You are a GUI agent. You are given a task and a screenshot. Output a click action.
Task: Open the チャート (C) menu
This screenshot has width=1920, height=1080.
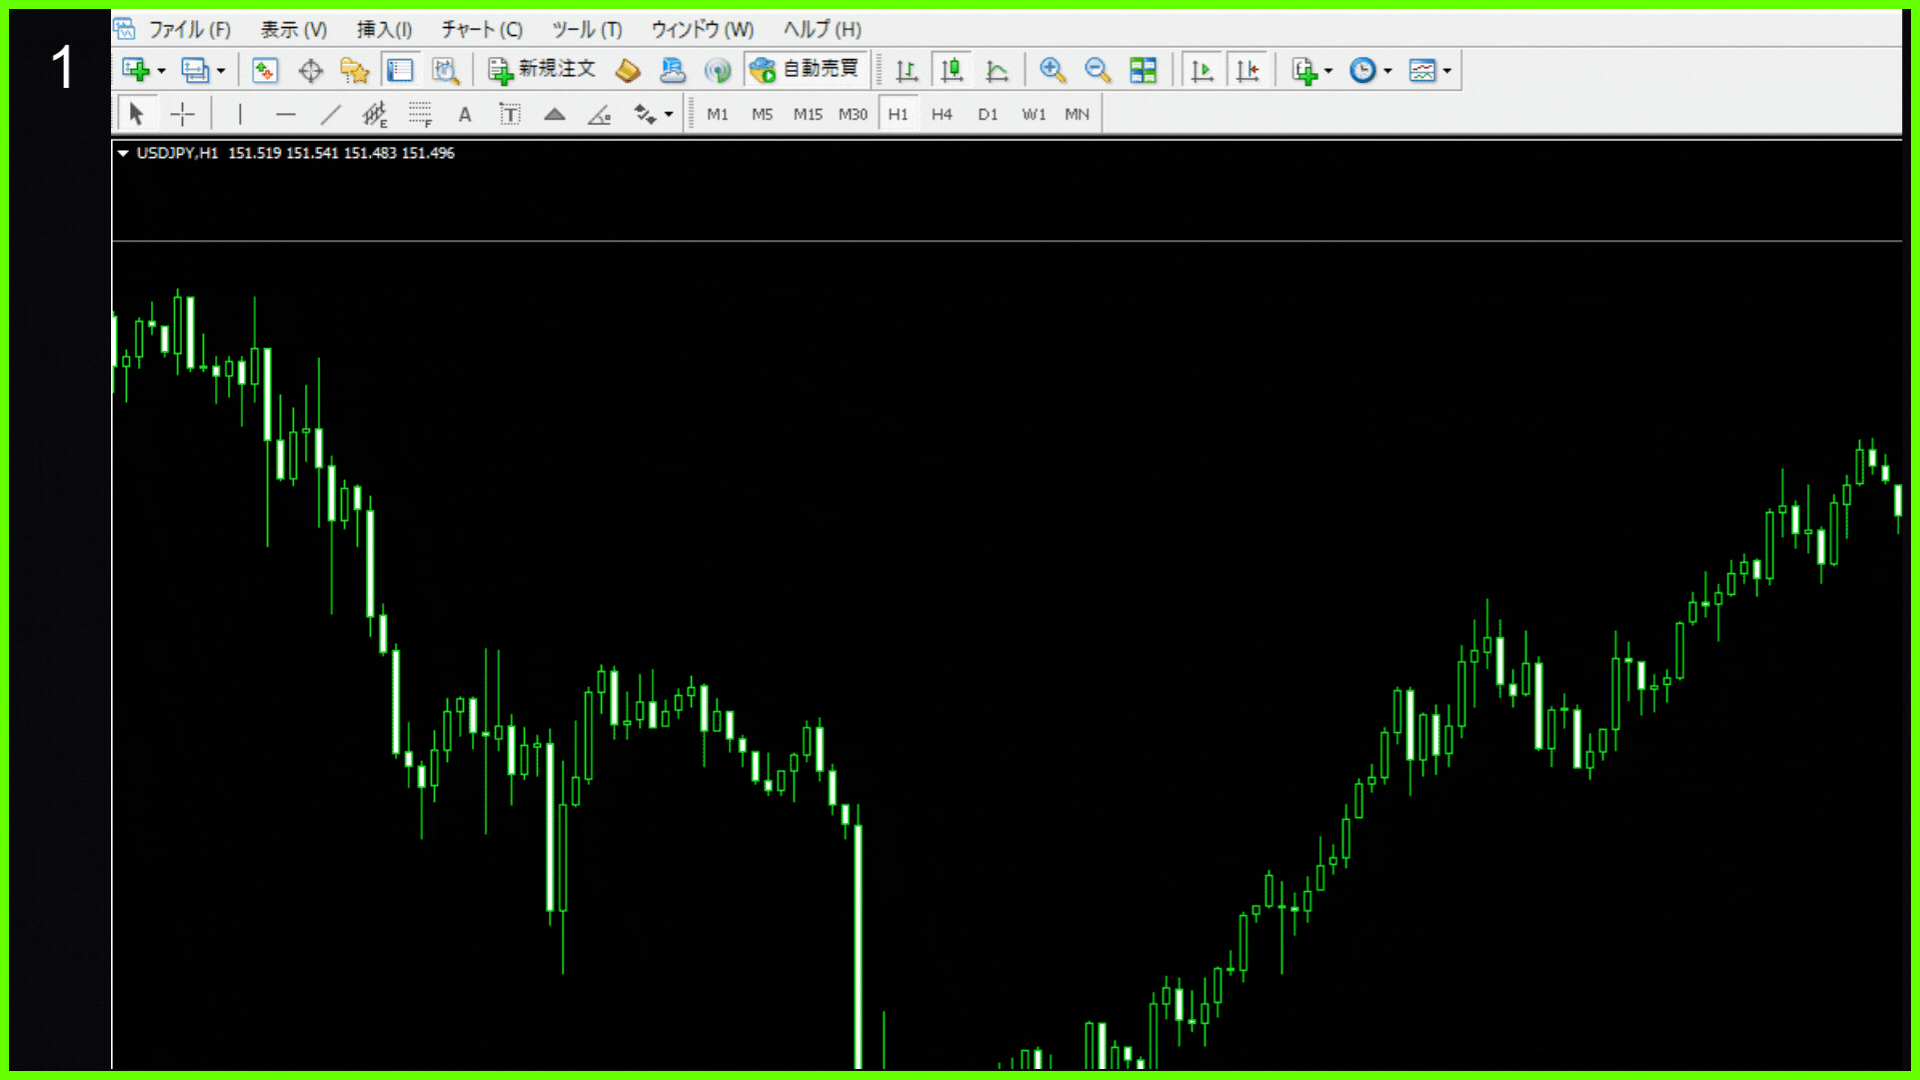coord(482,29)
